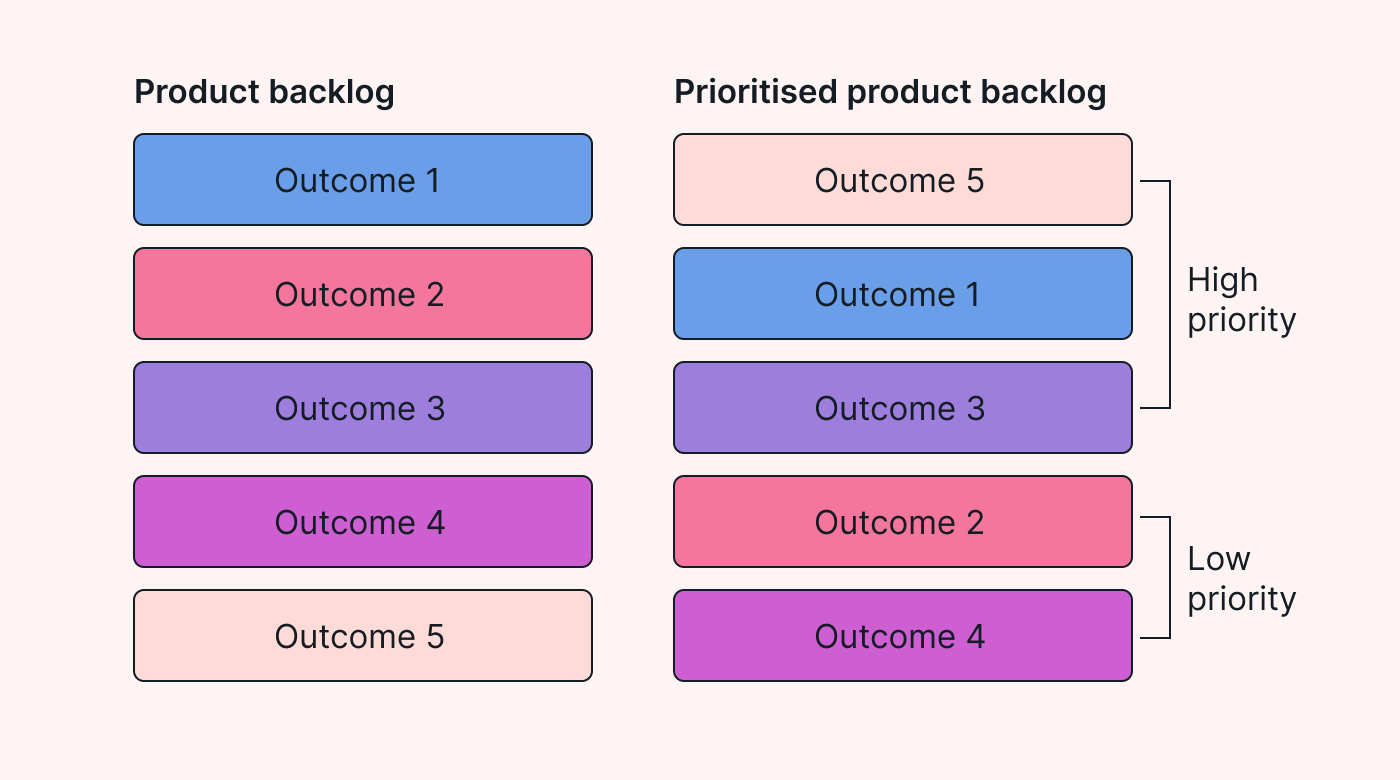This screenshot has width=1400, height=780.
Task: Select Outcome 5 atop the Prioritised product backlog
Action: [902, 180]
